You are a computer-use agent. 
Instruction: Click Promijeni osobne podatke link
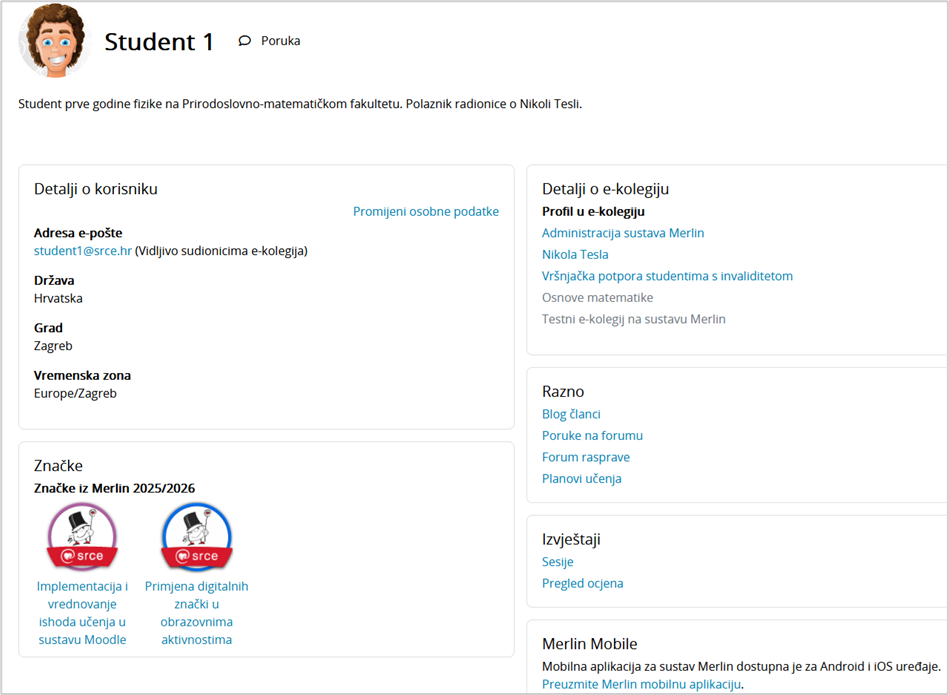tap(425, 211)
